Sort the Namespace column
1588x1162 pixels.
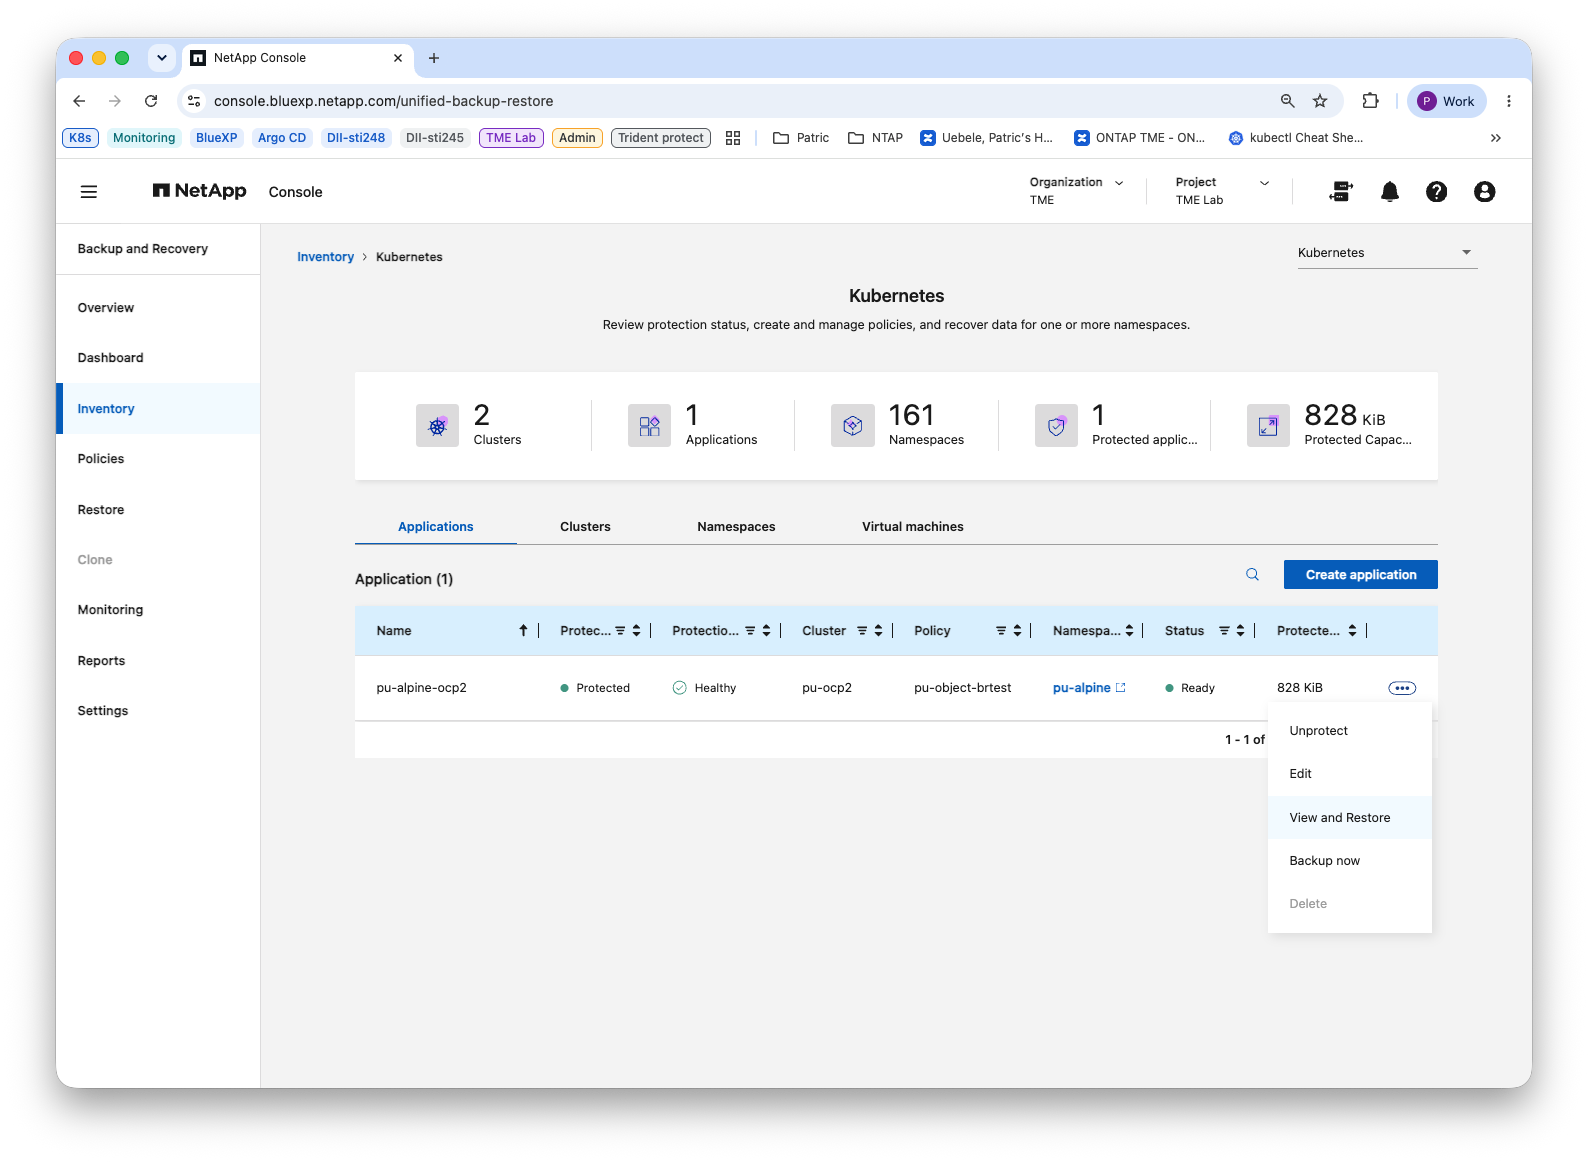tap(1129, 631)
